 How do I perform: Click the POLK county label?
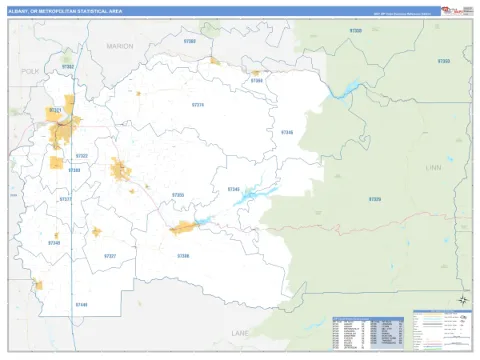point(30,71)
